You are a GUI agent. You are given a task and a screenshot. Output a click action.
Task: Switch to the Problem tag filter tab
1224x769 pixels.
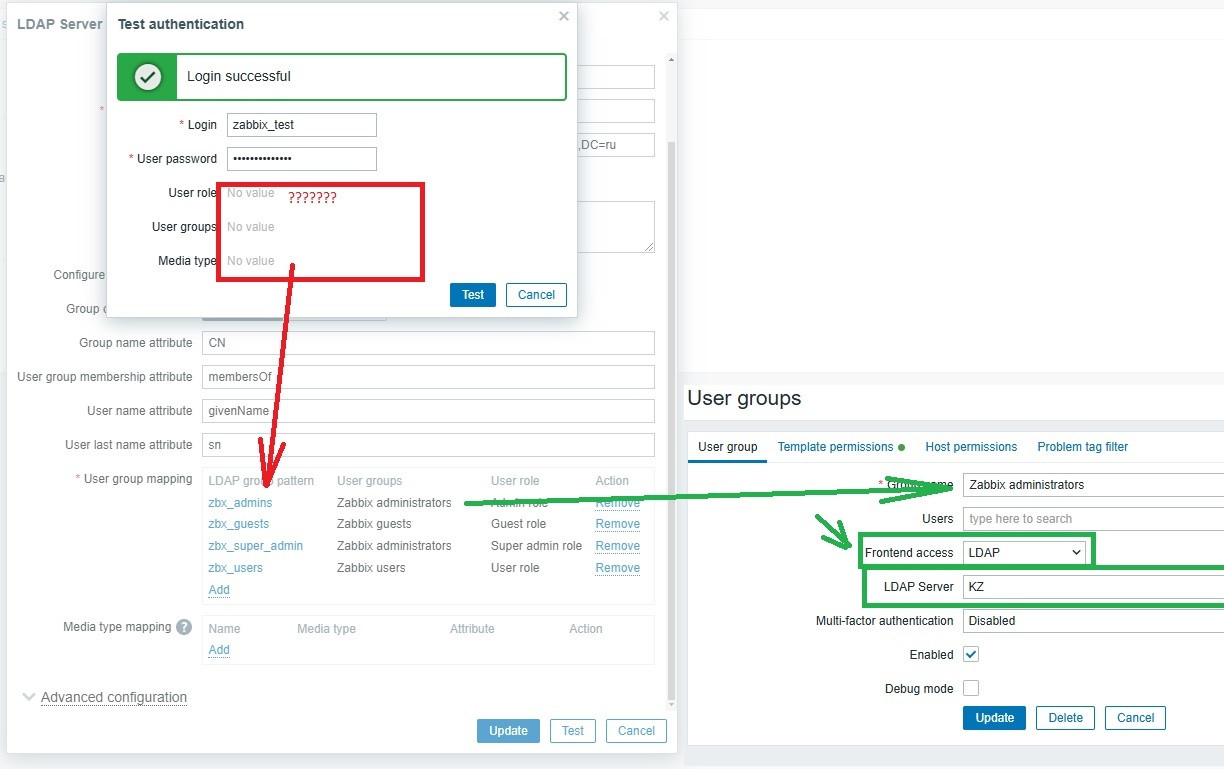tap(1082, 447)
